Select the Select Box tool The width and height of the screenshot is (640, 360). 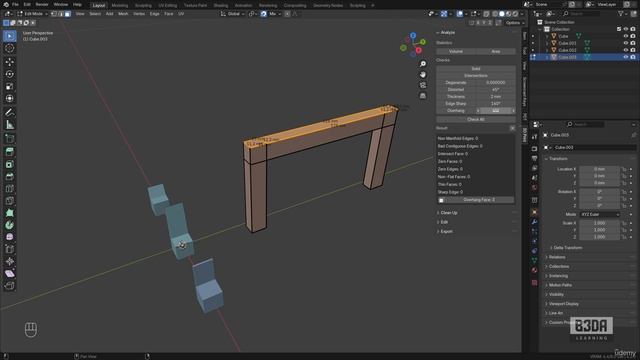point(9,36)
